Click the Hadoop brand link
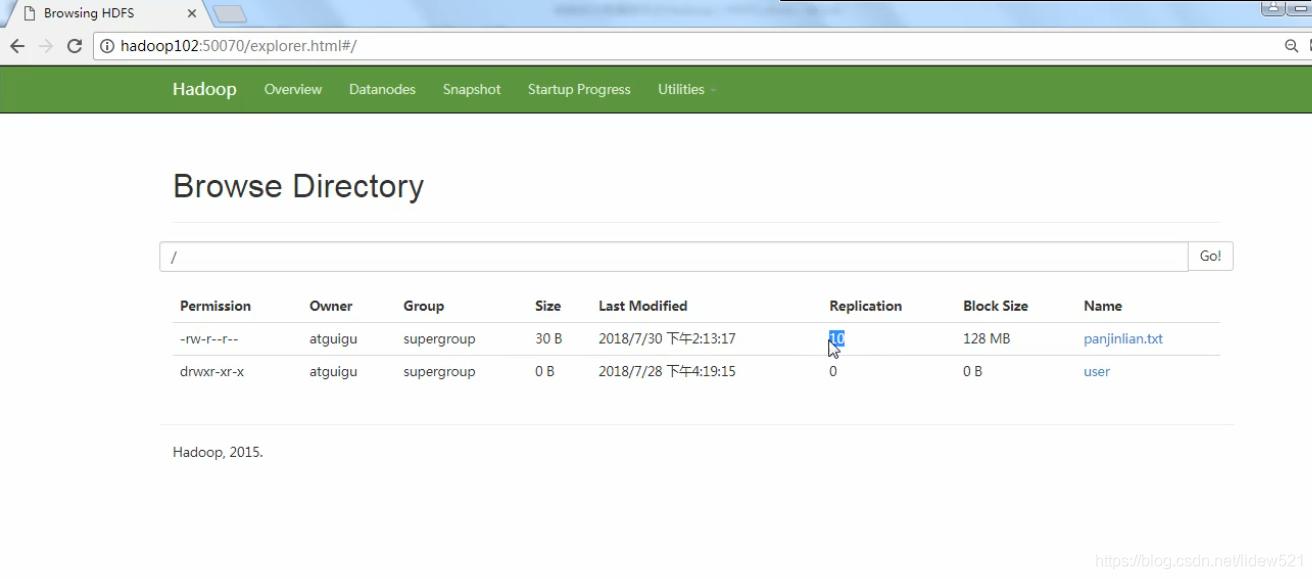 coord(204,89)
